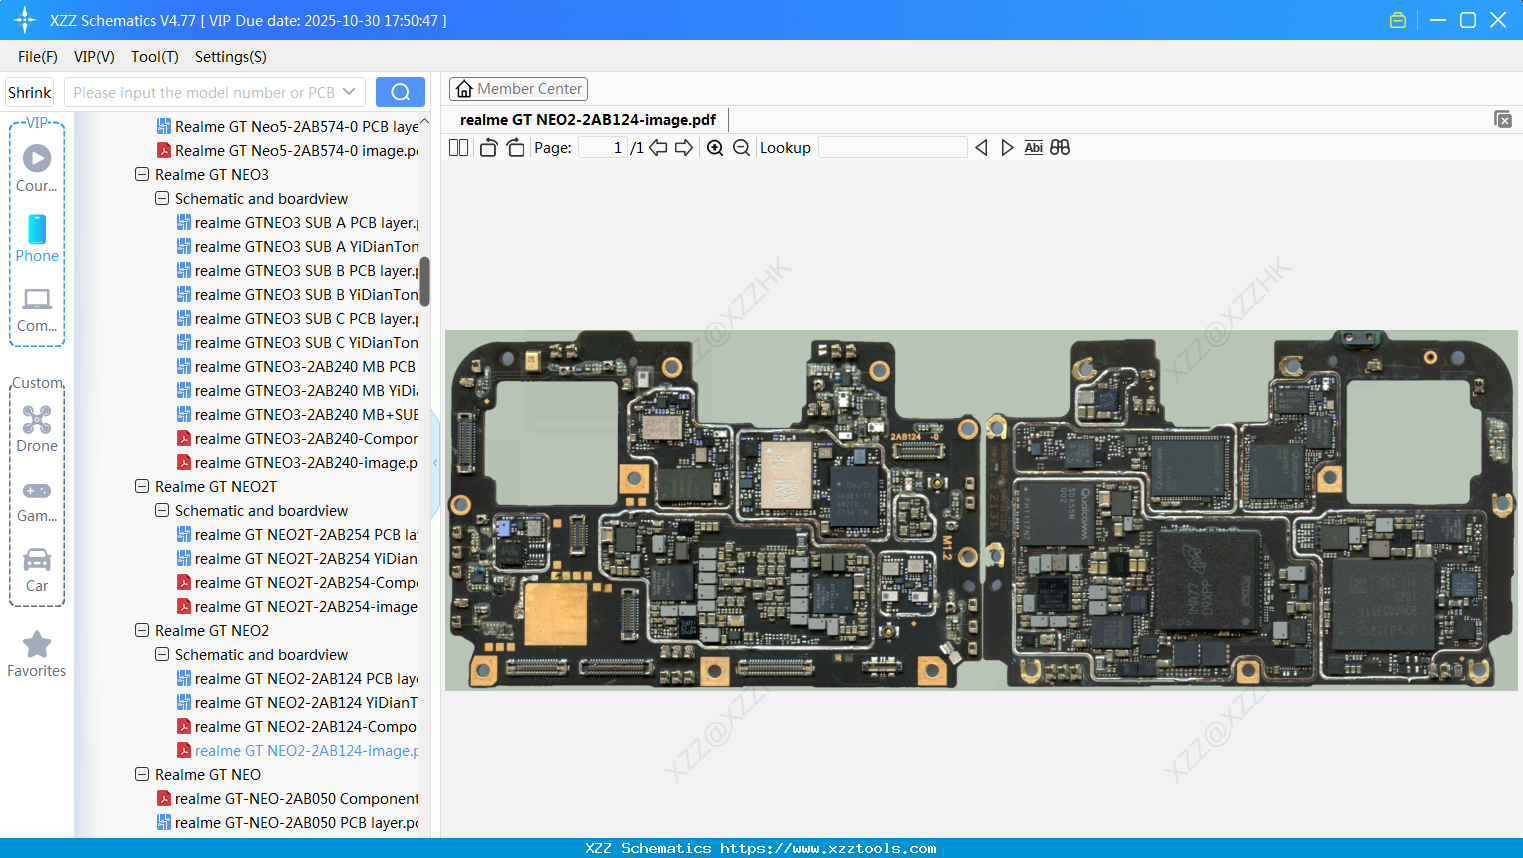Image resolution: width=1523 pixels, height=858 pixels.
Task: Open realme GTNEO3 SUB C PCB layer file
Action: click(298, 318)
